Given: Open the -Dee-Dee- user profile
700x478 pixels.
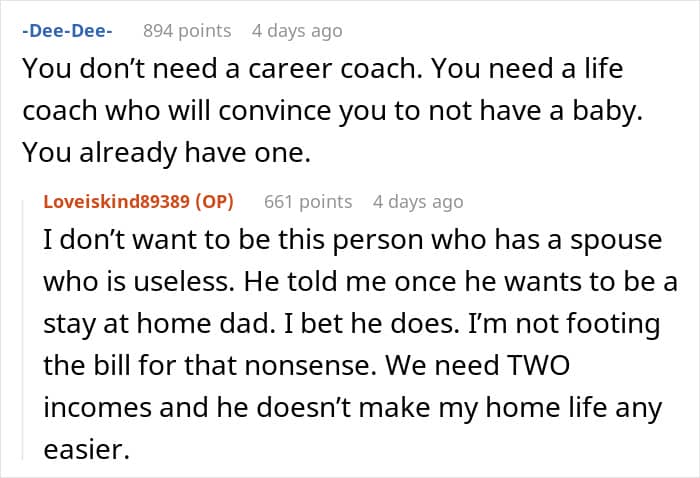Looking at the screenshot, I should (67, 31).
